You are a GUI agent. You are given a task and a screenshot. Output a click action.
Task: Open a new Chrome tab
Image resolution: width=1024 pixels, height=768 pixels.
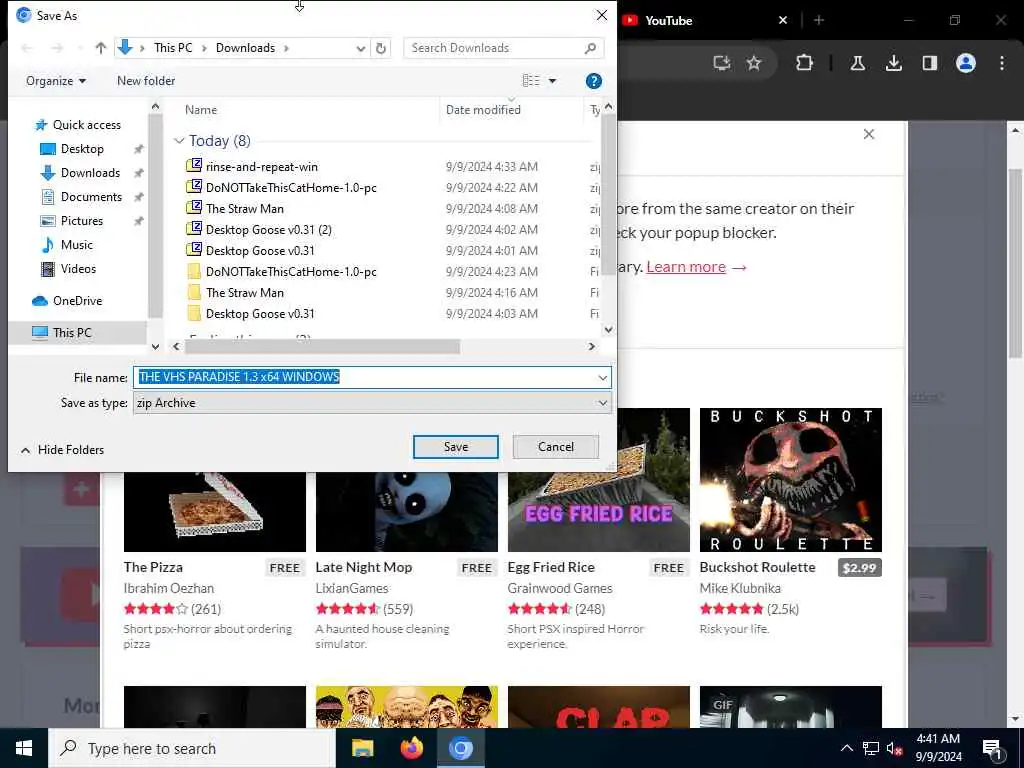(x=819, y=20)
